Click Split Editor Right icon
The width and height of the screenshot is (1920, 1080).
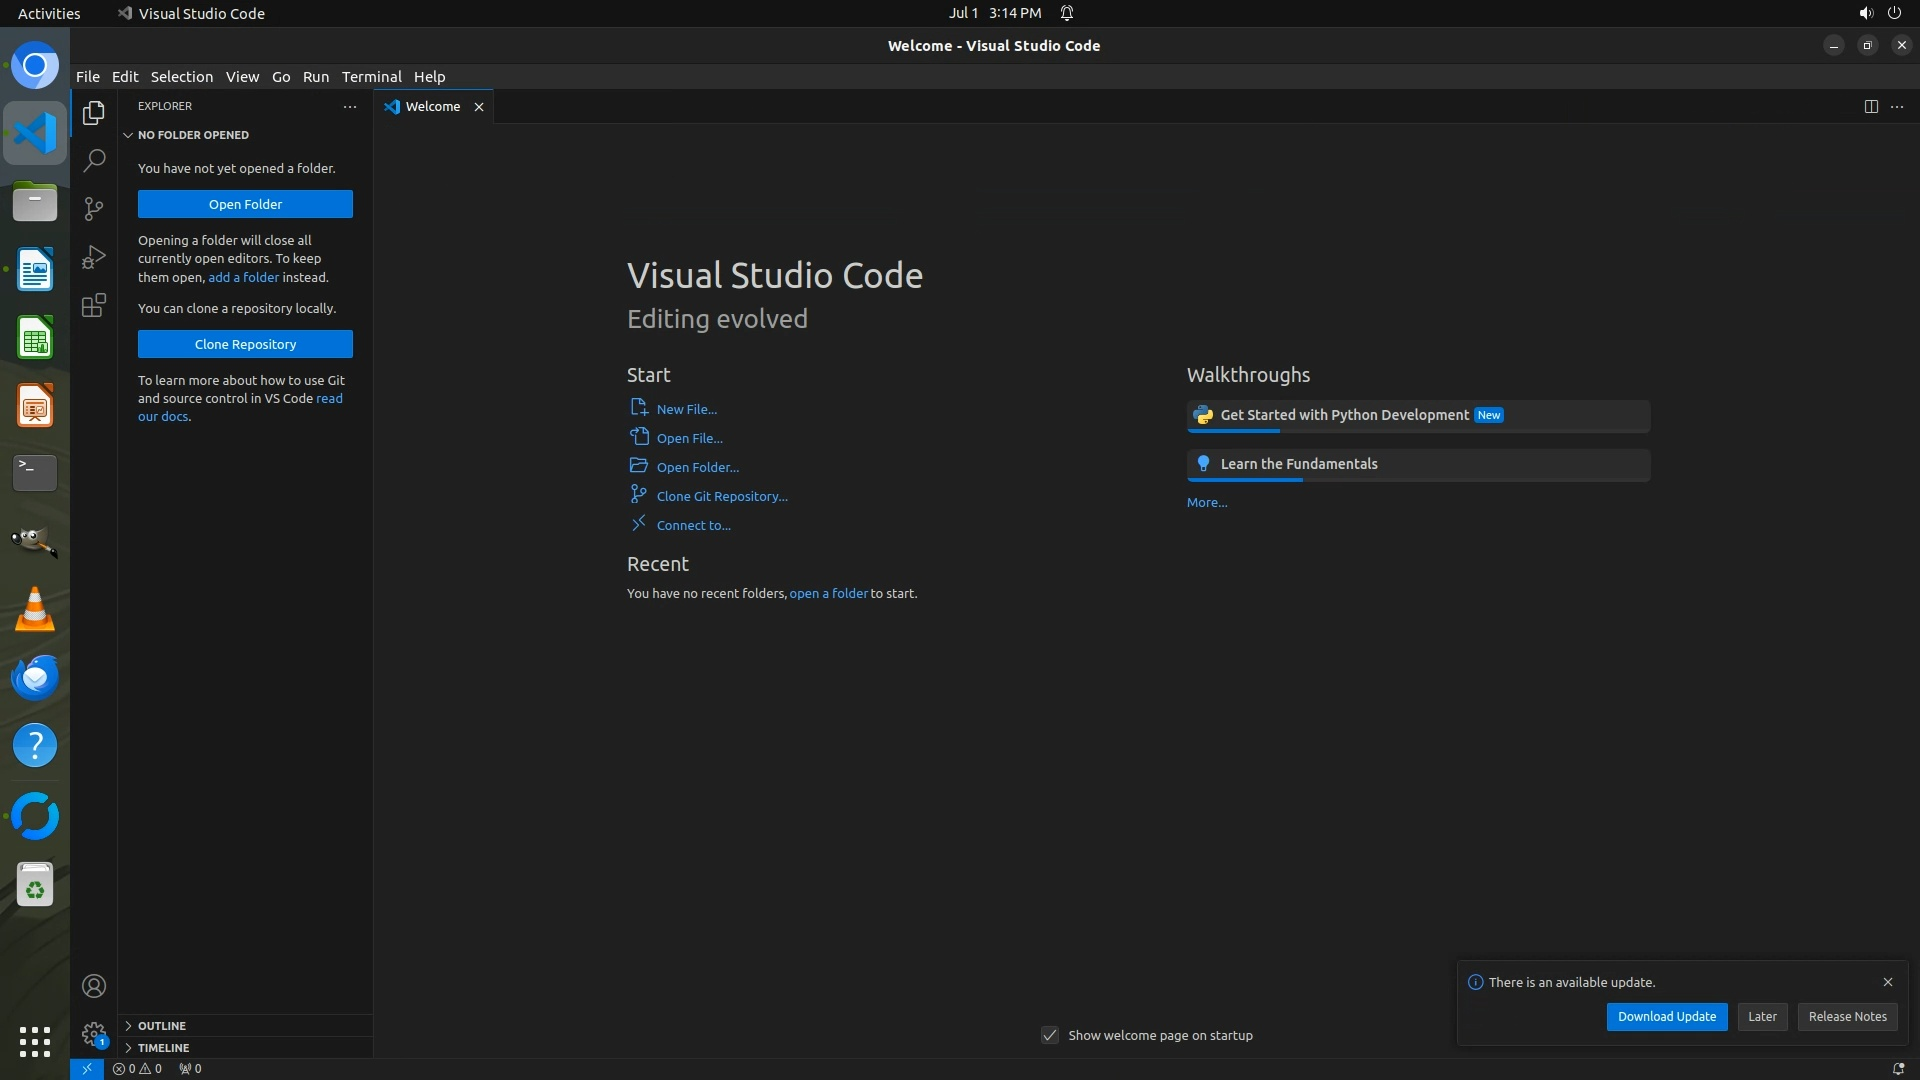point(1870,107)
